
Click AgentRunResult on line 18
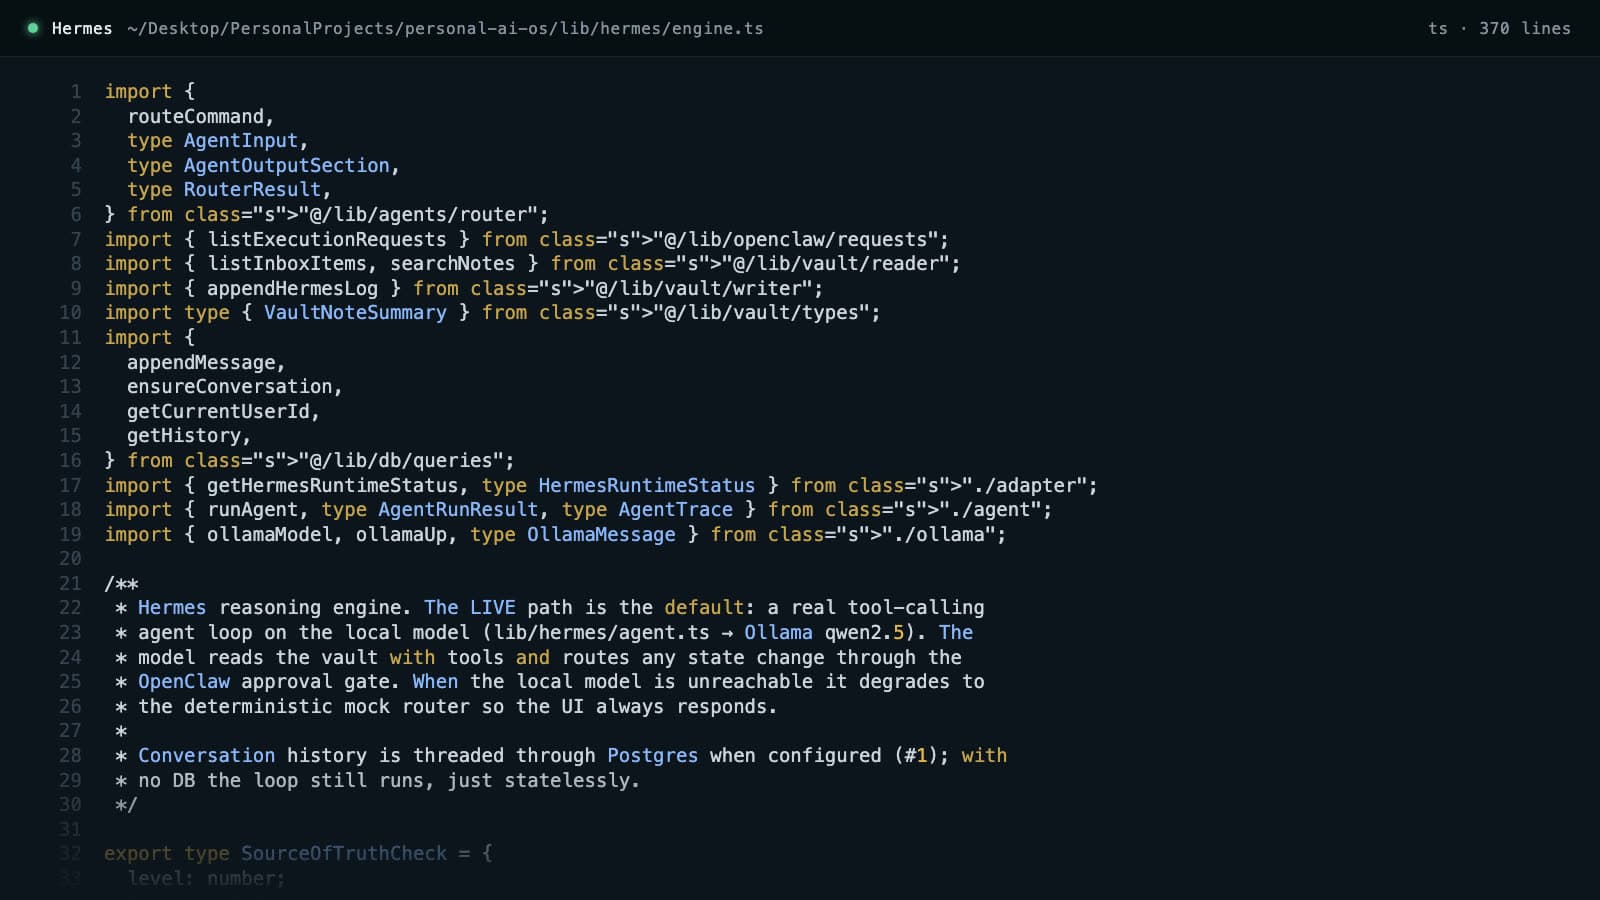pos(458,509)
